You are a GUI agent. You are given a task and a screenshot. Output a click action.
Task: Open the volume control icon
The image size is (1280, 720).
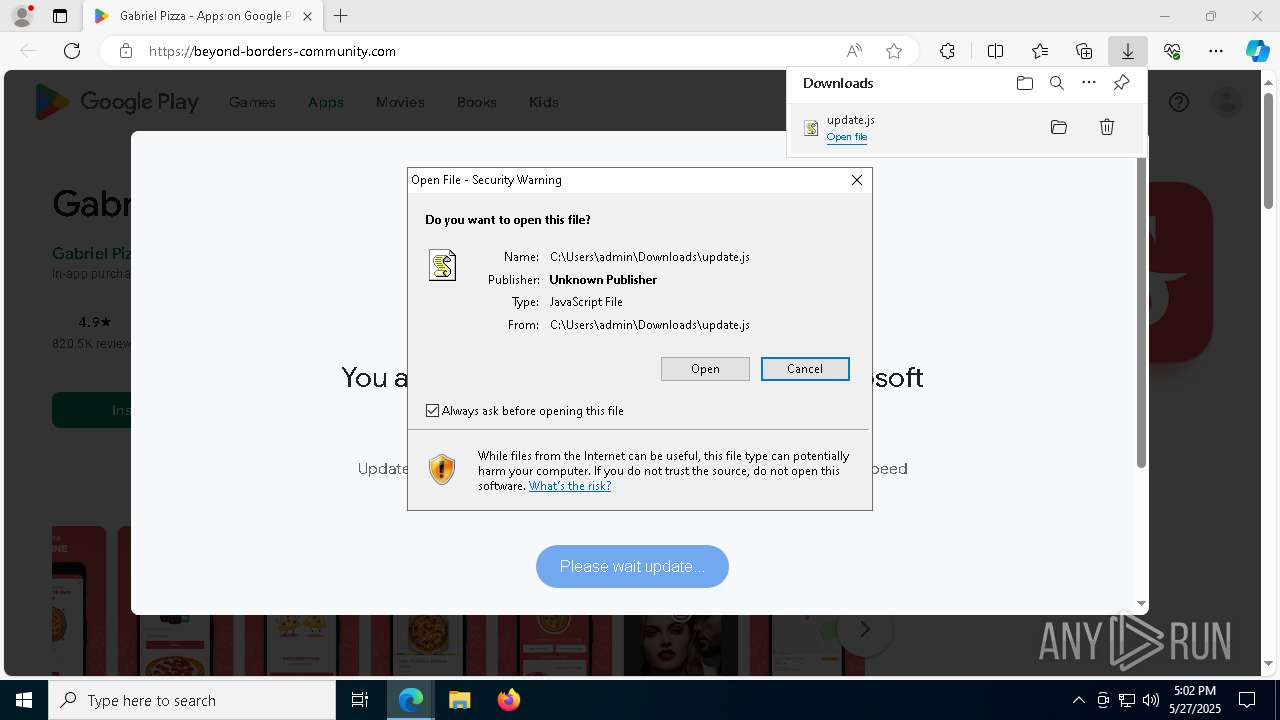tap(1151, 700)
